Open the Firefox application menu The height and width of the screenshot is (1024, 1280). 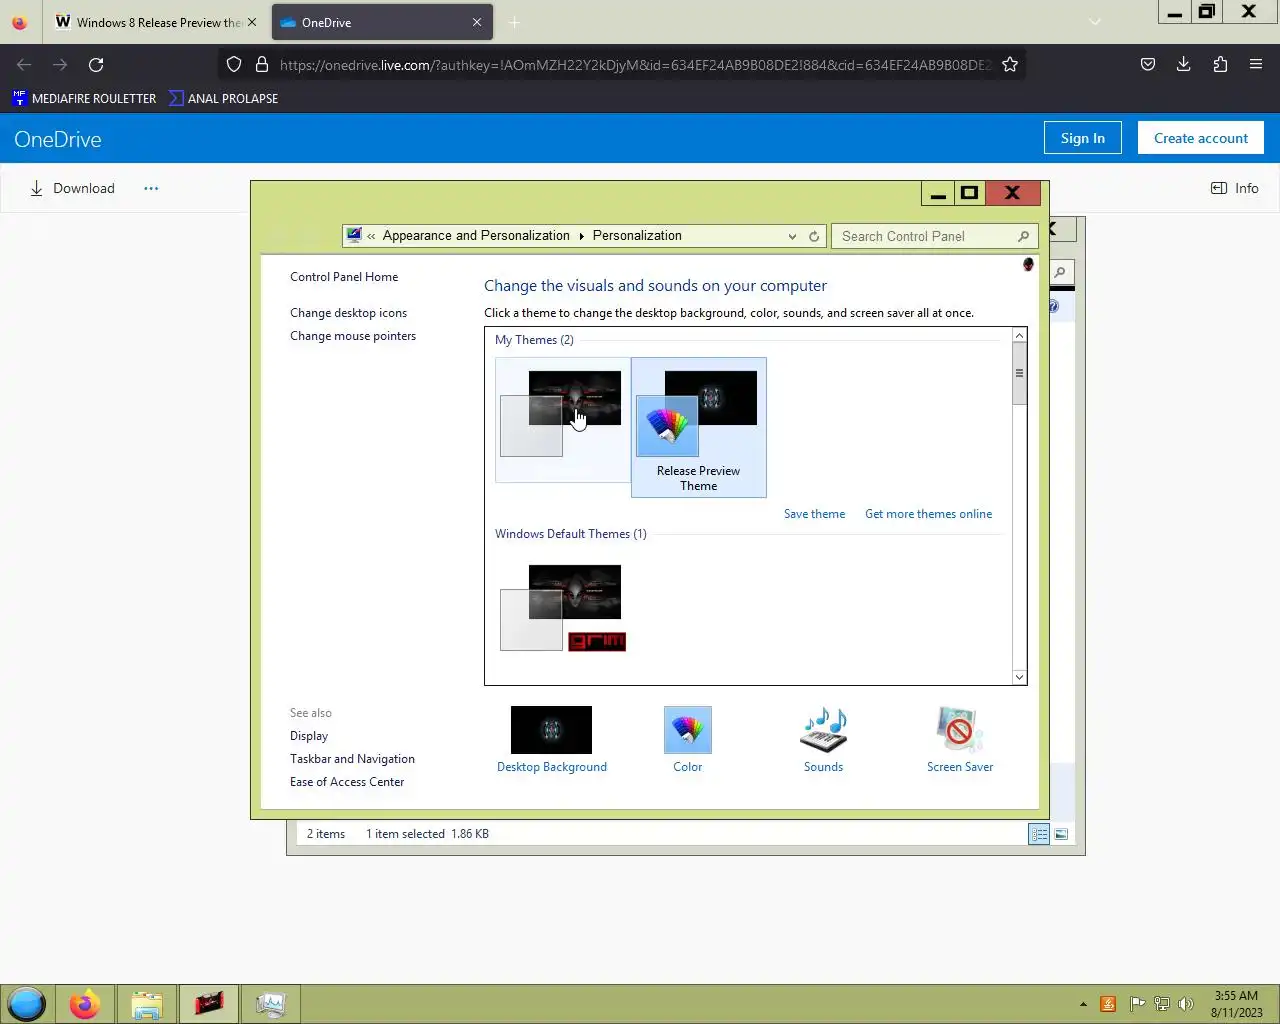[1256, 65]
